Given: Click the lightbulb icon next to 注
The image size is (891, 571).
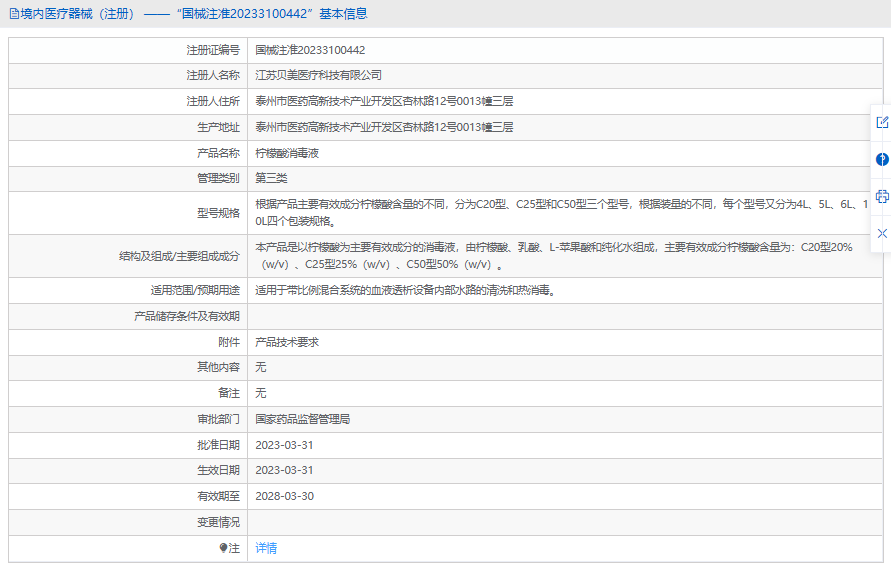Looking at the screenshot, I should coord(223,548).
